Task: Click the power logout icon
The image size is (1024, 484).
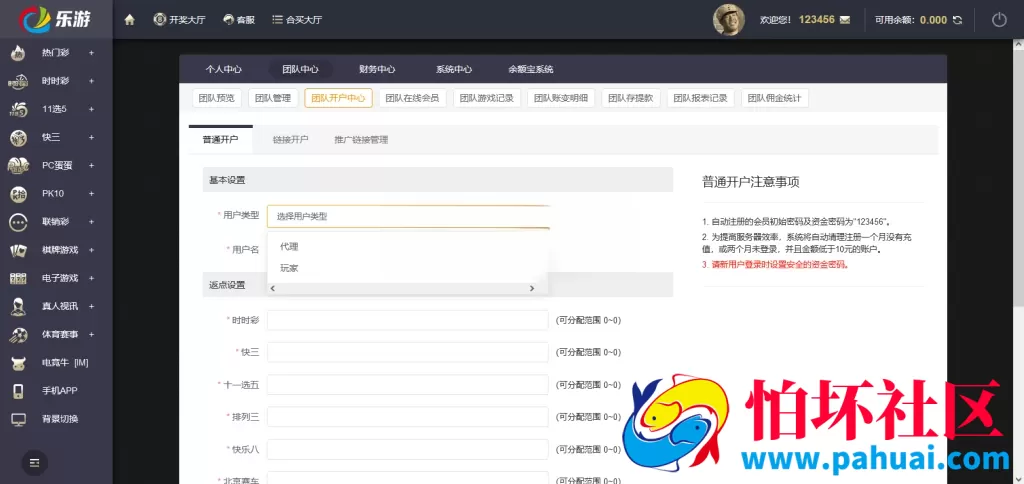Action: 999,20
